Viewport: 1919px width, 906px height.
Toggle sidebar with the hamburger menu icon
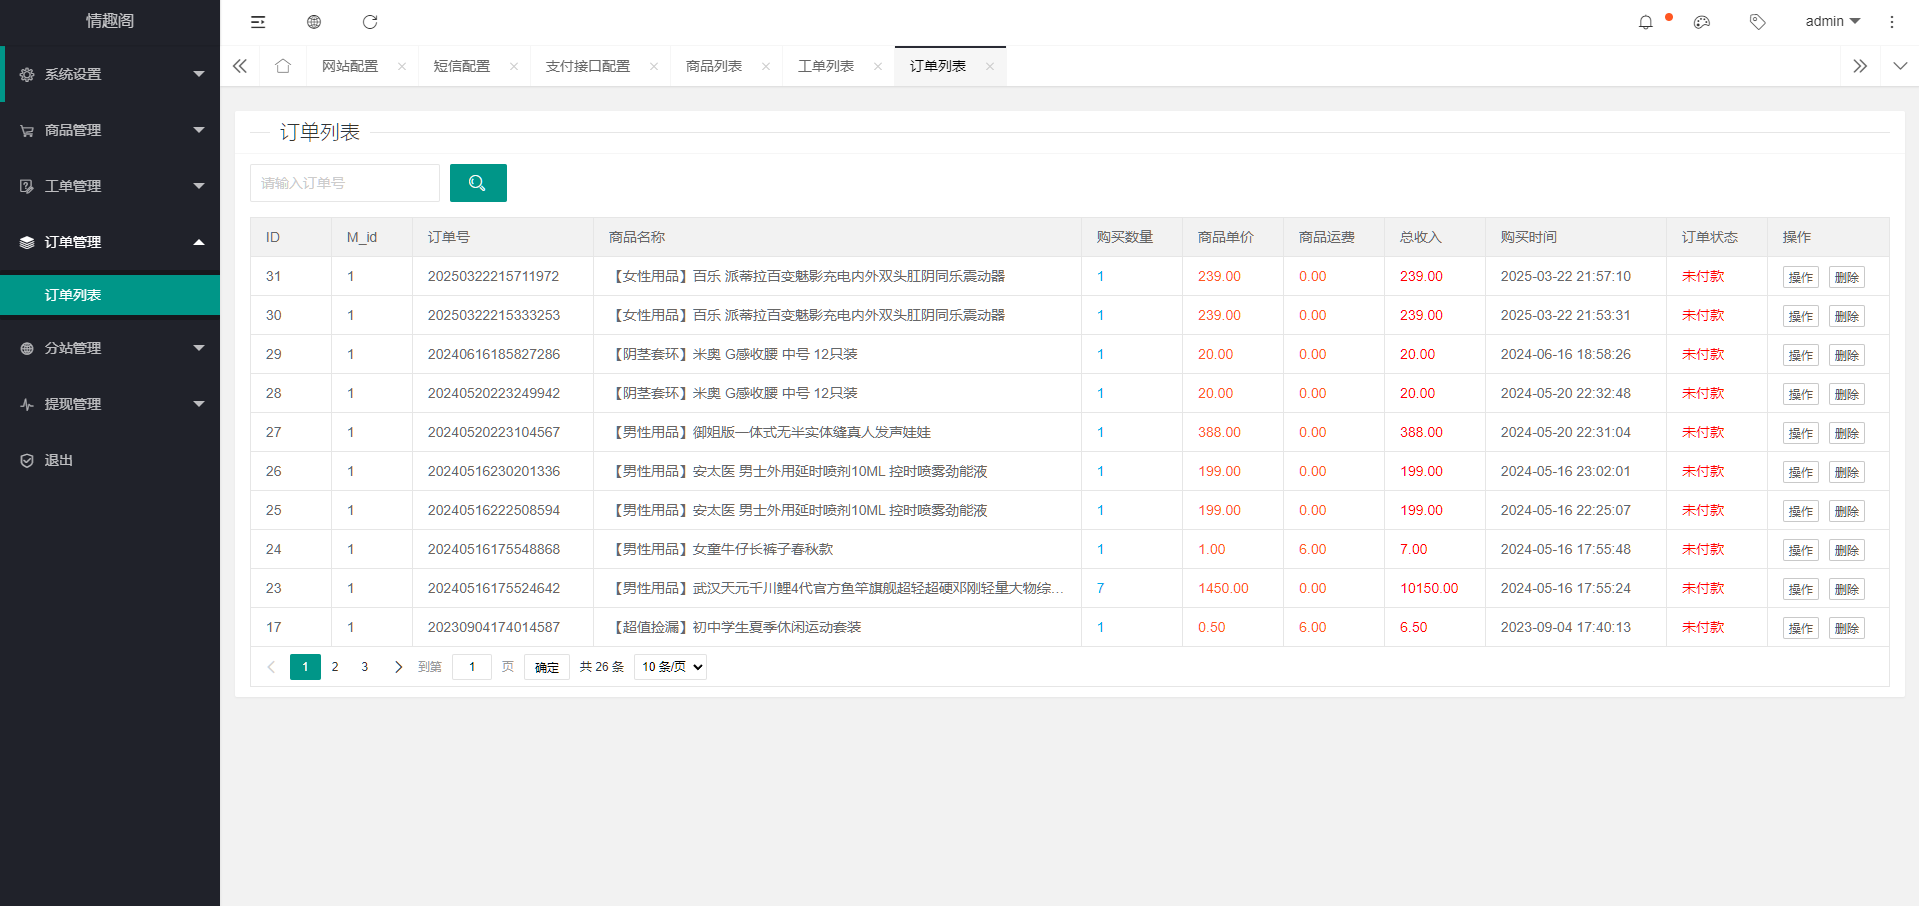[258, 22]
